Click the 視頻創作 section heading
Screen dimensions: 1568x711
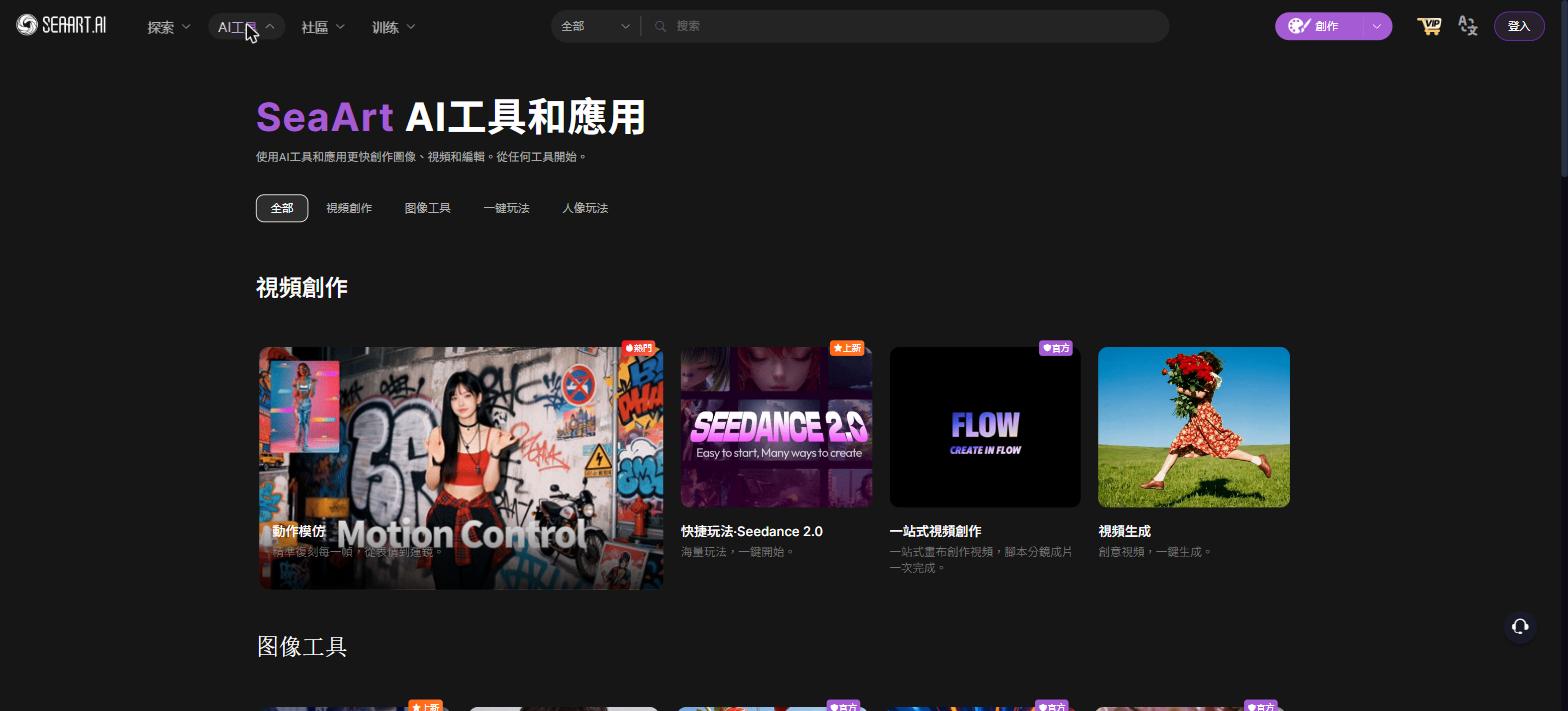click(x=302, y=288)
